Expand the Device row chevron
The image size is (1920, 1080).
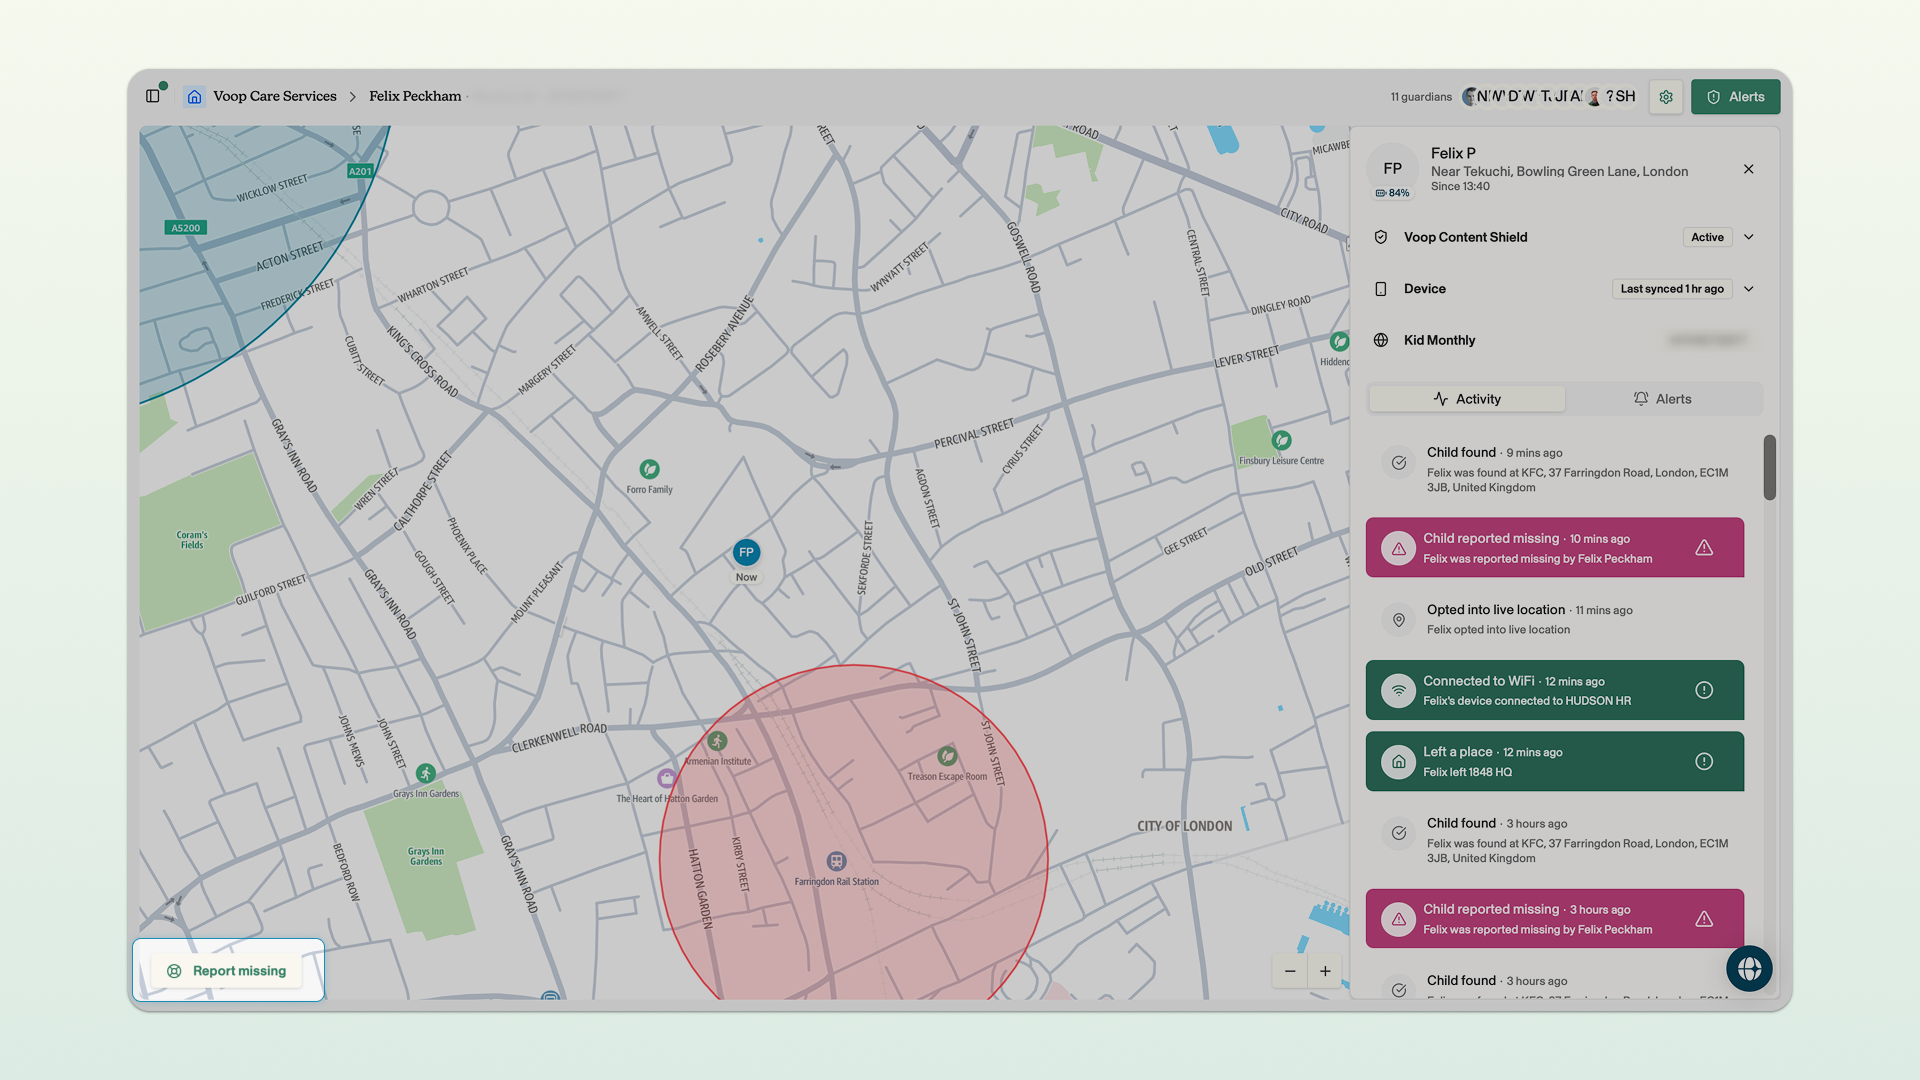1749,289
